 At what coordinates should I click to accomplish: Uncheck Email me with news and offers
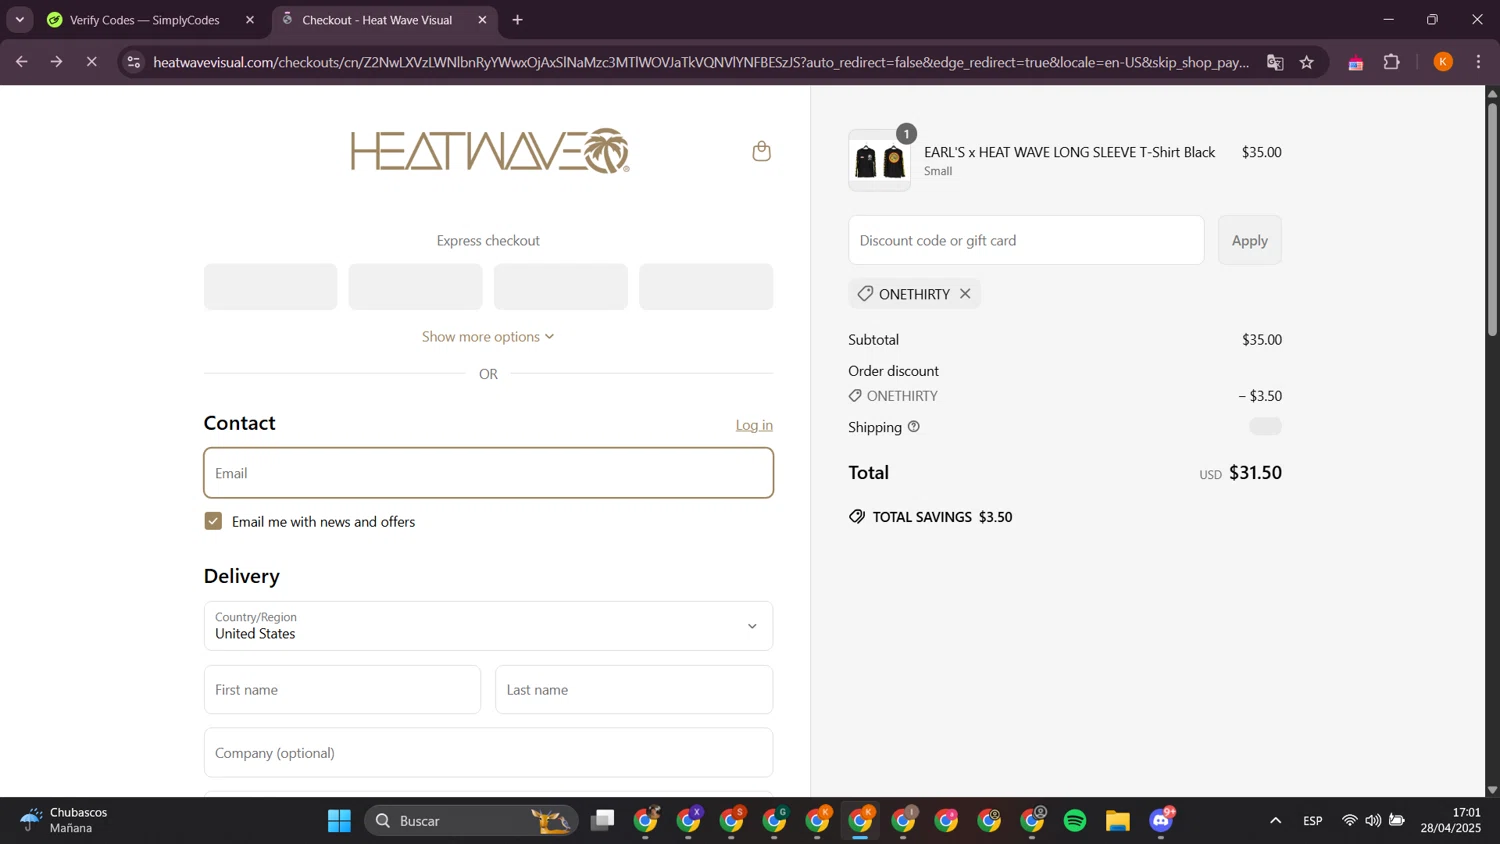point(213,521)
